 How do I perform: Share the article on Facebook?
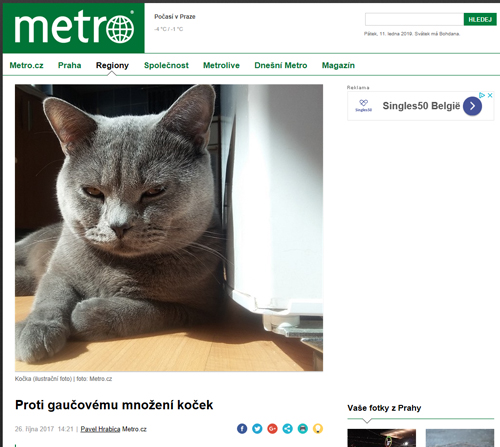(242, 428)
